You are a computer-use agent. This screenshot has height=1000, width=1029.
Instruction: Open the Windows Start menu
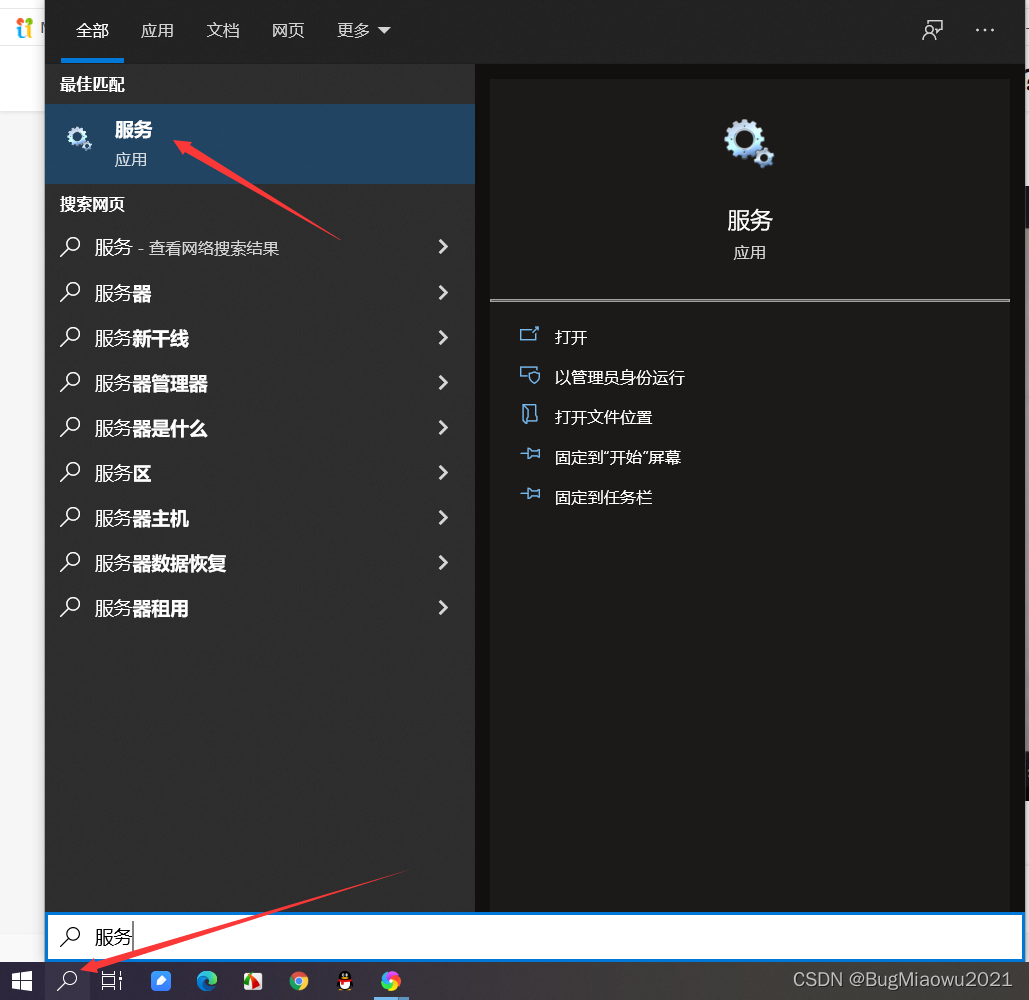tap(22, 981)
